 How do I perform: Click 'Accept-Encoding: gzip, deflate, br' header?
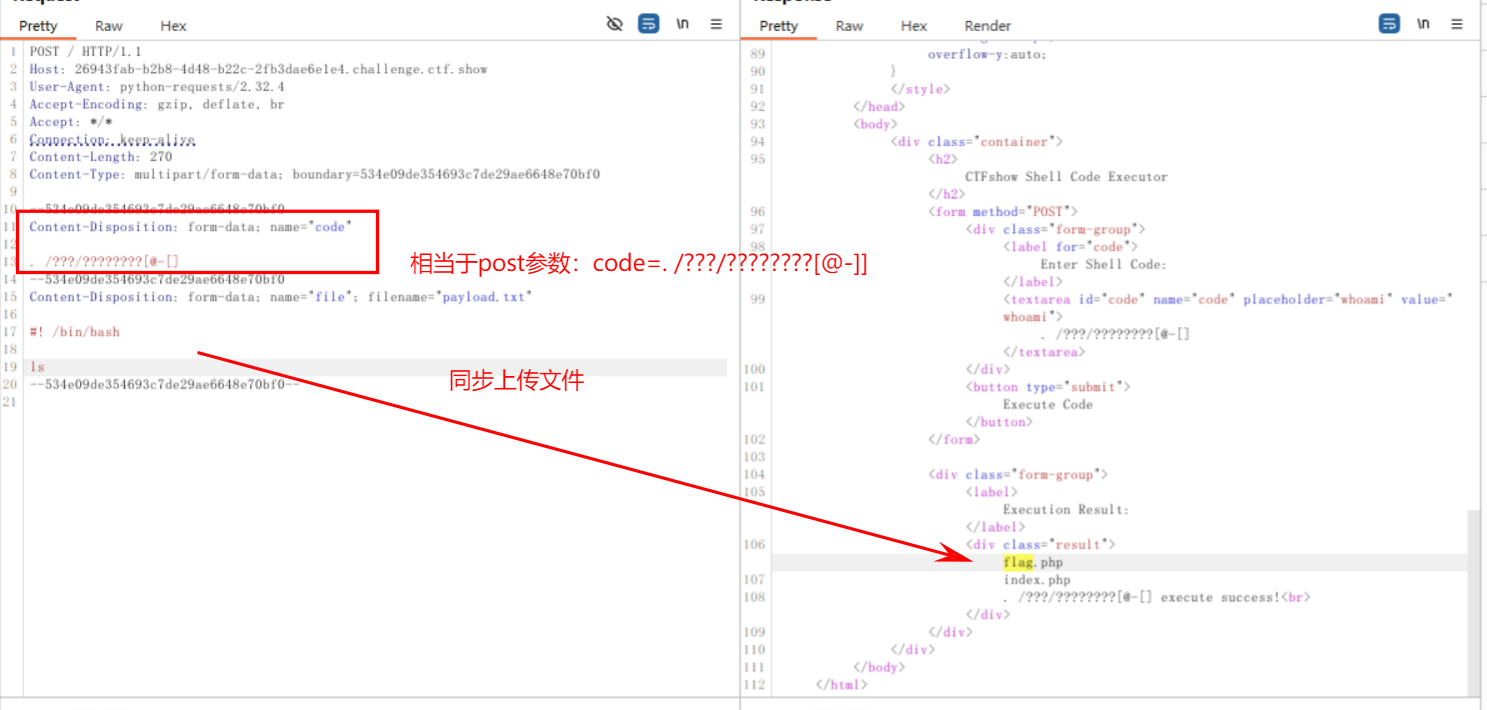[x=157, y=104]
